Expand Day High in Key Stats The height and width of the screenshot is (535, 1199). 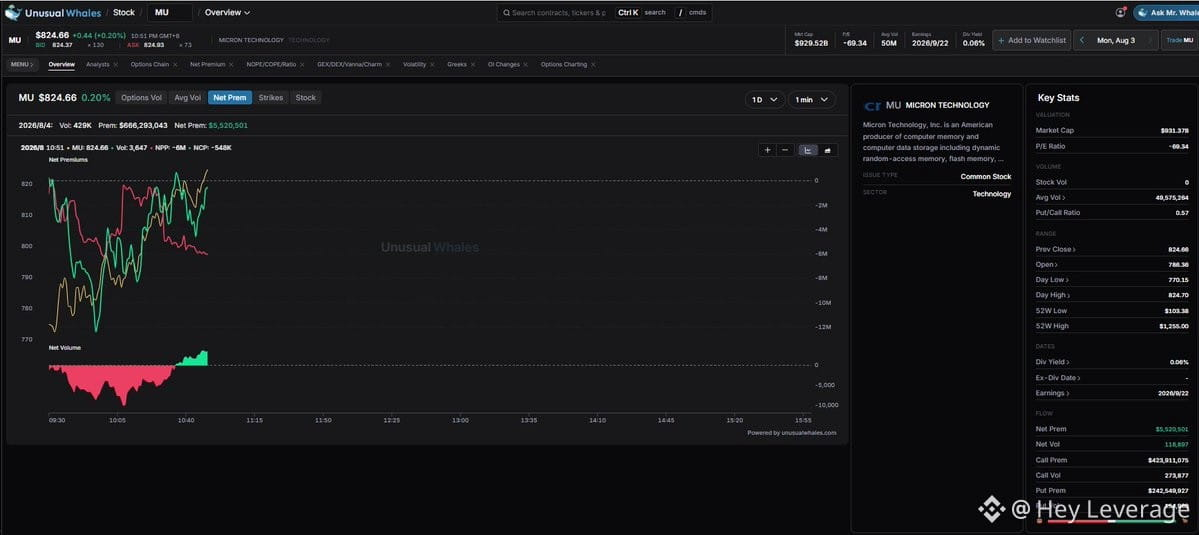click(x=1053, y=295)
